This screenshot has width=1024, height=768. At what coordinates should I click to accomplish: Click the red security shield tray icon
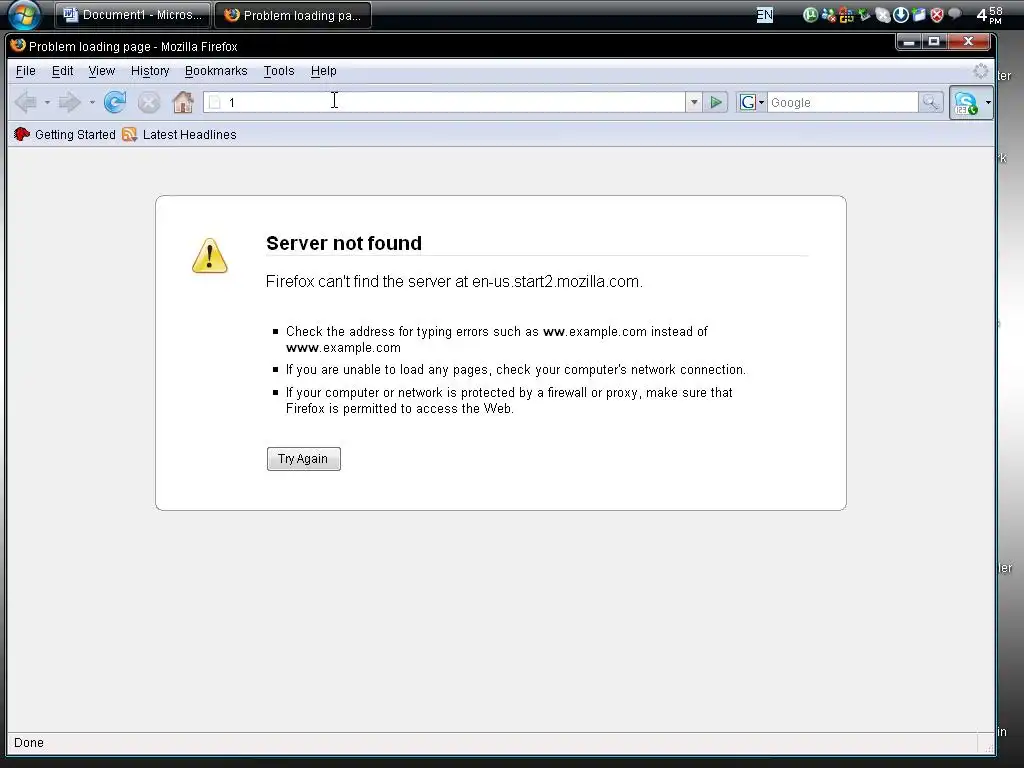point(936,15)
